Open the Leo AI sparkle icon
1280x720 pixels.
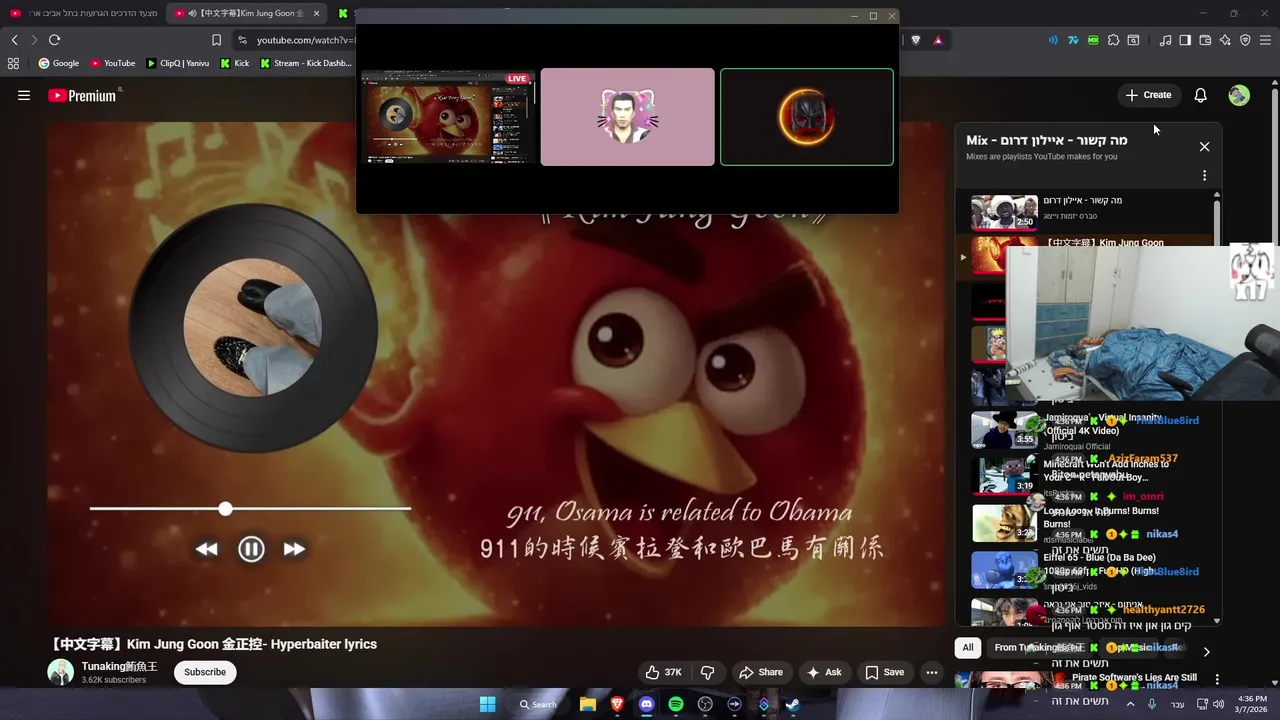(x=1225, y=40)
